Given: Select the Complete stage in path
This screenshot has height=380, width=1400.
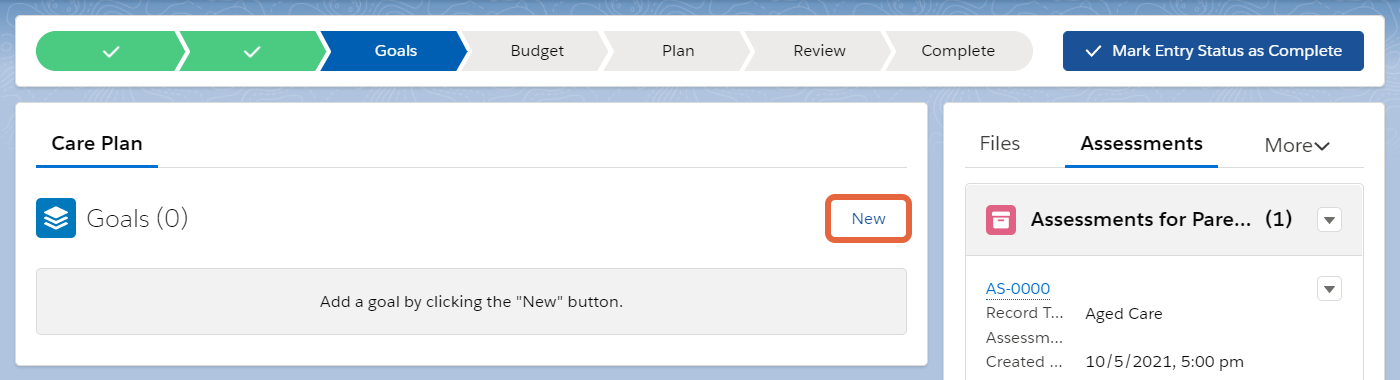Looking at the screenshot, I should (958, 51).
